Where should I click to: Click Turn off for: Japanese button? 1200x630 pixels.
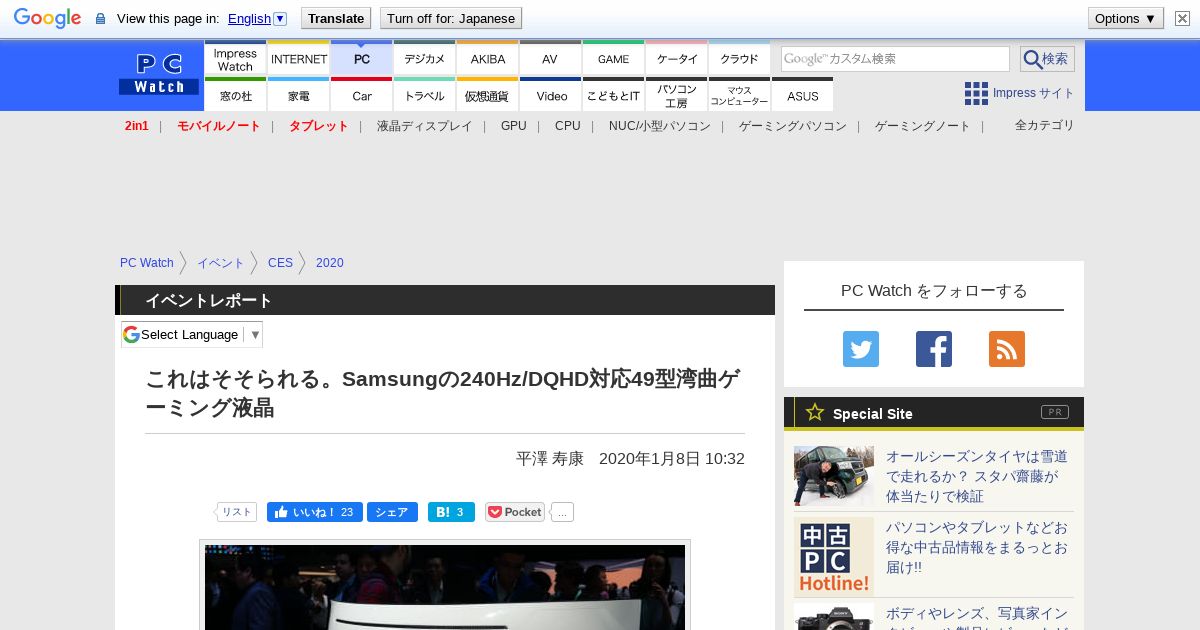tap(451, 18)
